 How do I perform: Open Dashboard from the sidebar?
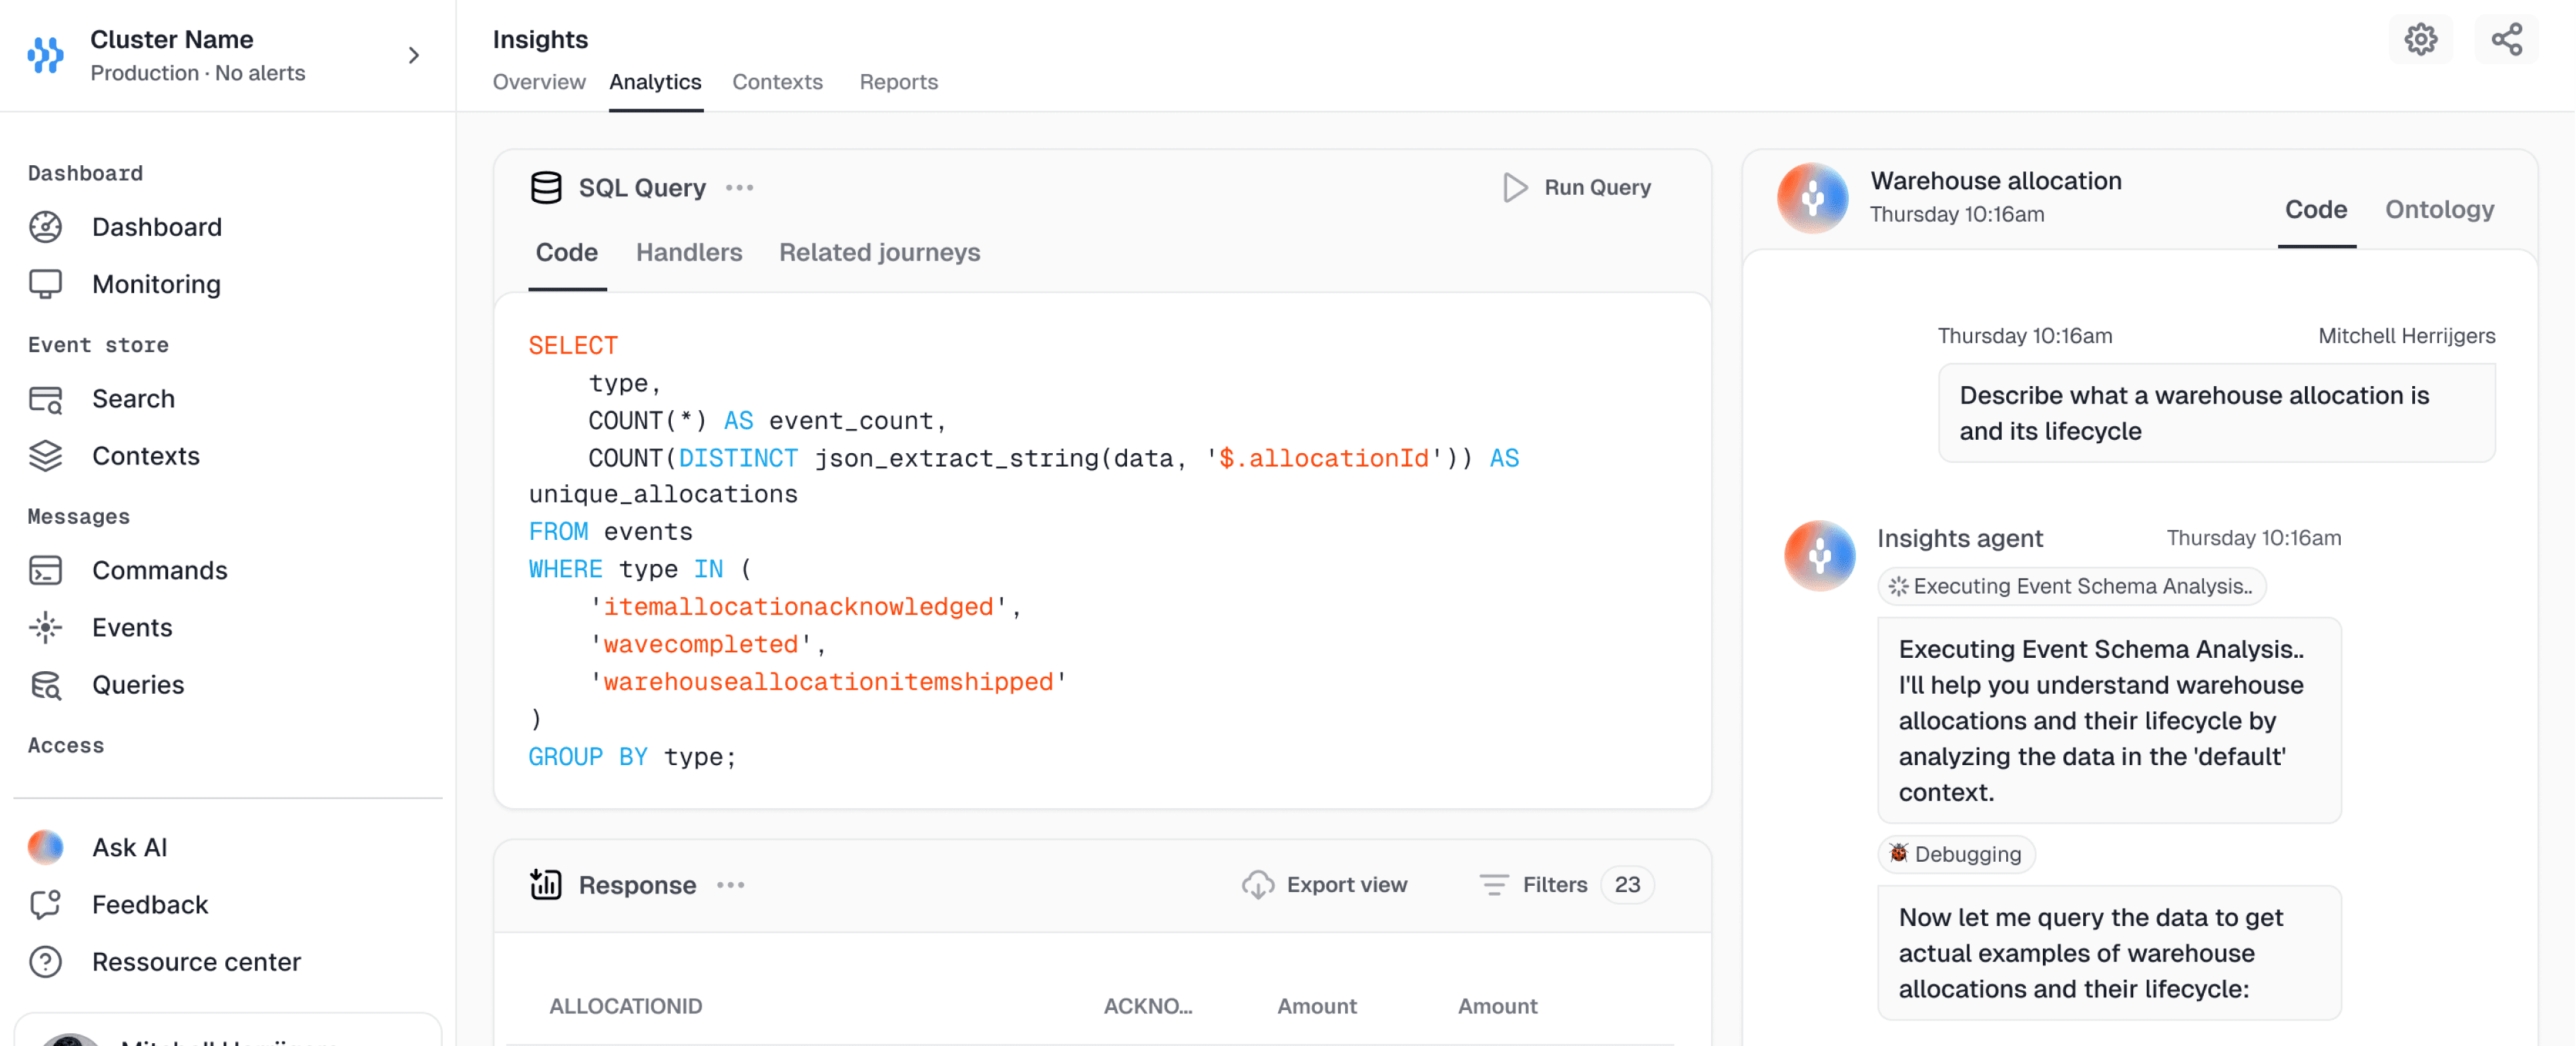pos(156,227)
